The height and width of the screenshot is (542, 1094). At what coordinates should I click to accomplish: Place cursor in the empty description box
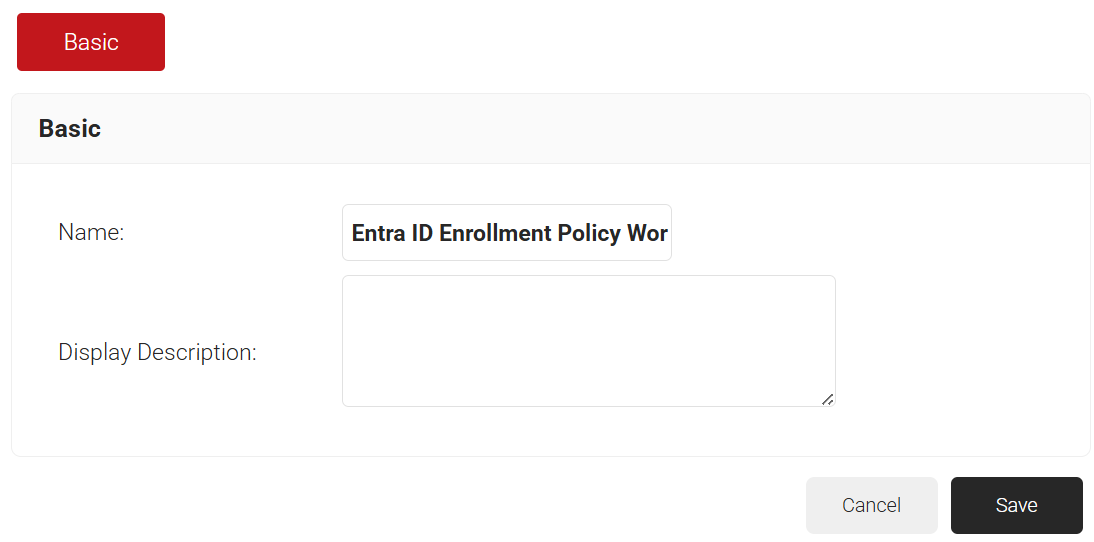[x=588, y=340]
